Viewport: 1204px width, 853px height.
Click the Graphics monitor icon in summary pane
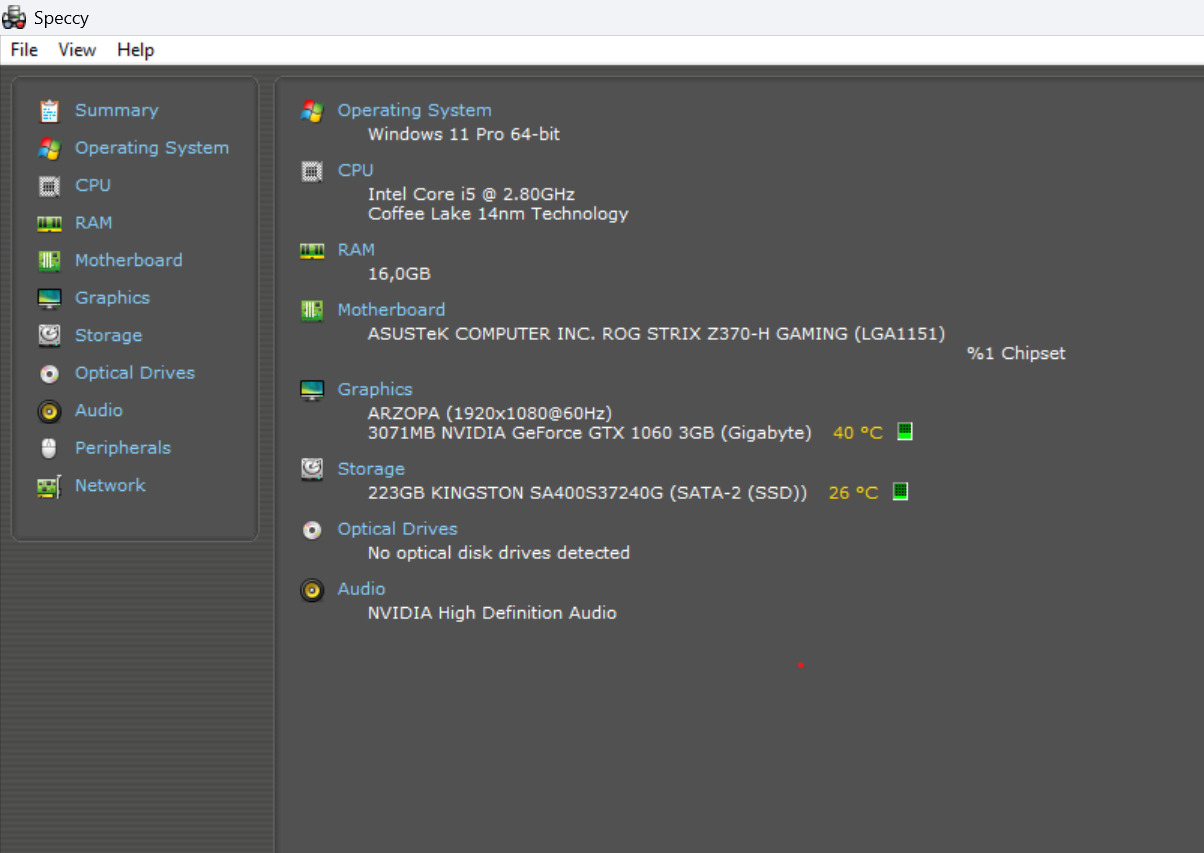click(312, 390)
